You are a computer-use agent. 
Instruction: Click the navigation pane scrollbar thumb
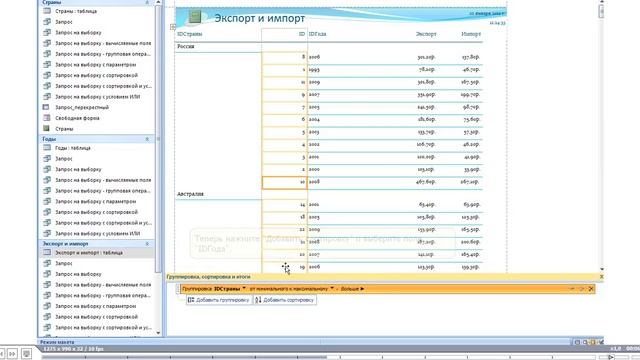[158, 139]
